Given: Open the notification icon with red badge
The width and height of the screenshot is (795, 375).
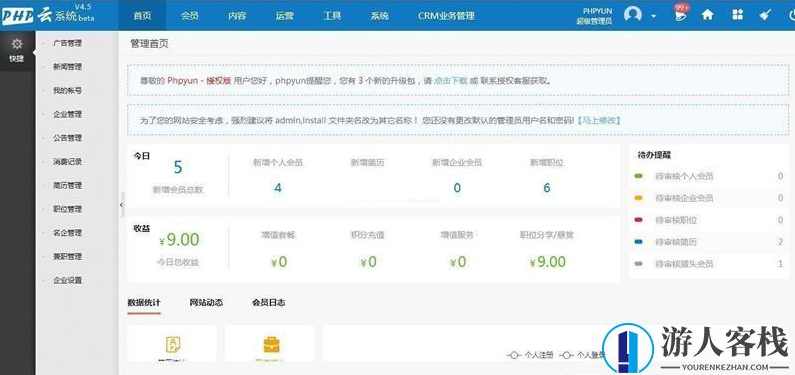Looking at the screenshot, I should [x=681, y=13].
